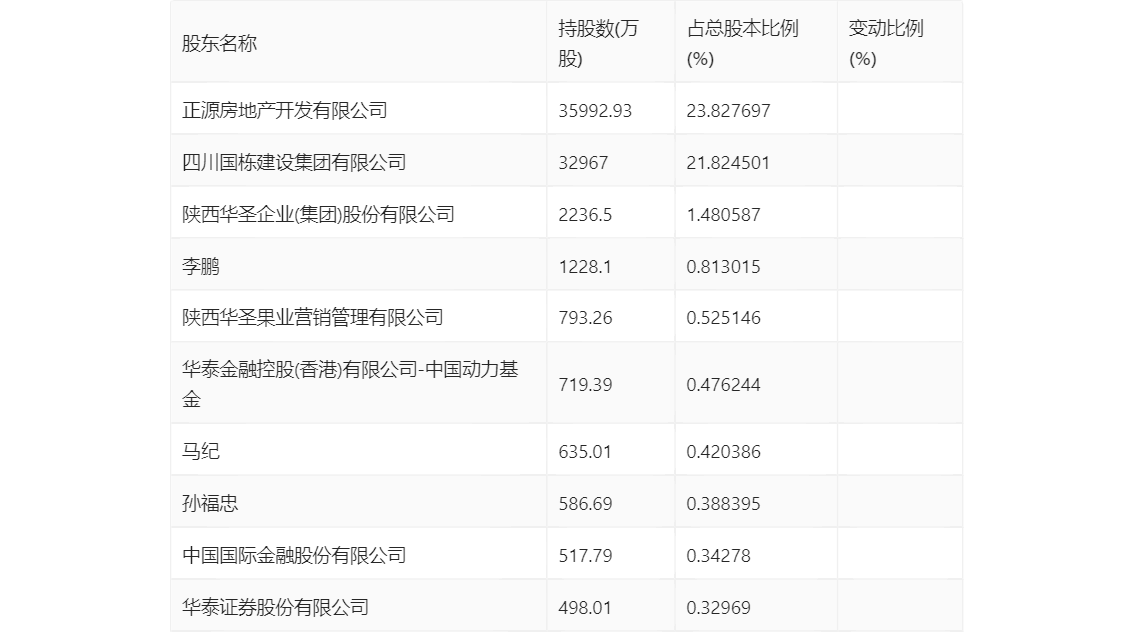This screenshot has width=1134, height=632.
Task: Select 中国国际金融股份有限公司 shareholder name
Action: tap(294, 556)
